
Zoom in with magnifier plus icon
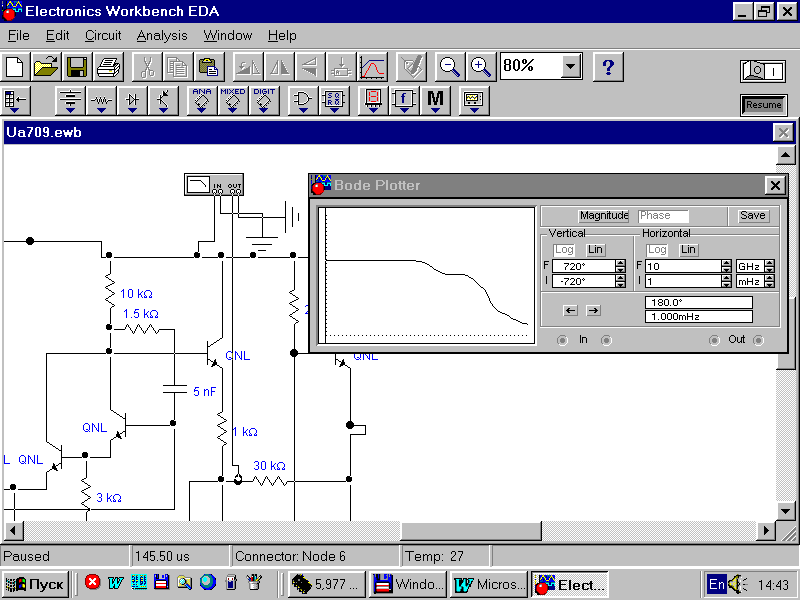click(x=481, y=67)
